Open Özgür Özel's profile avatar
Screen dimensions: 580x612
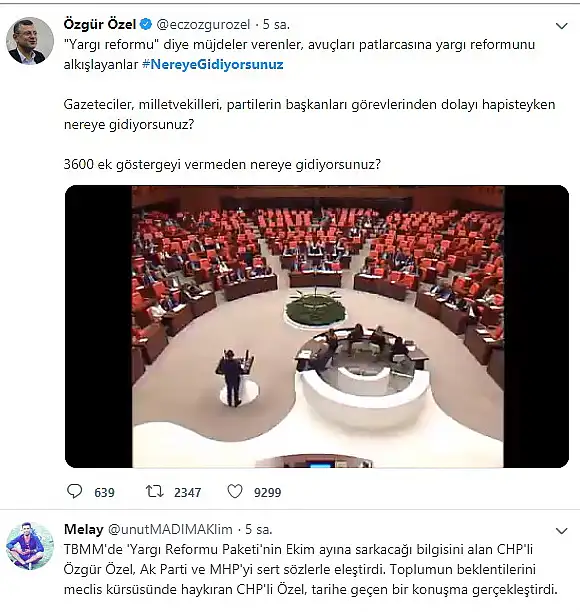[x=30, y=41]
